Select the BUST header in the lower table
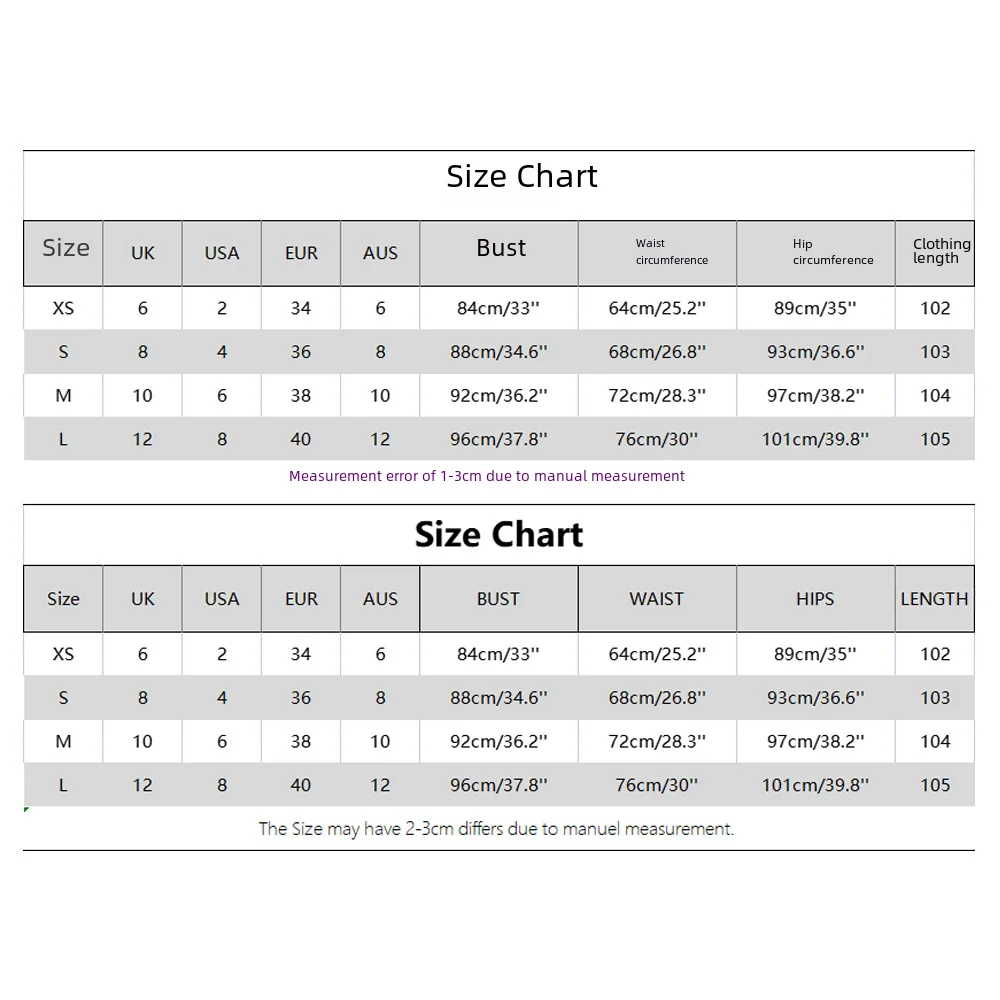 coord(498,599)
